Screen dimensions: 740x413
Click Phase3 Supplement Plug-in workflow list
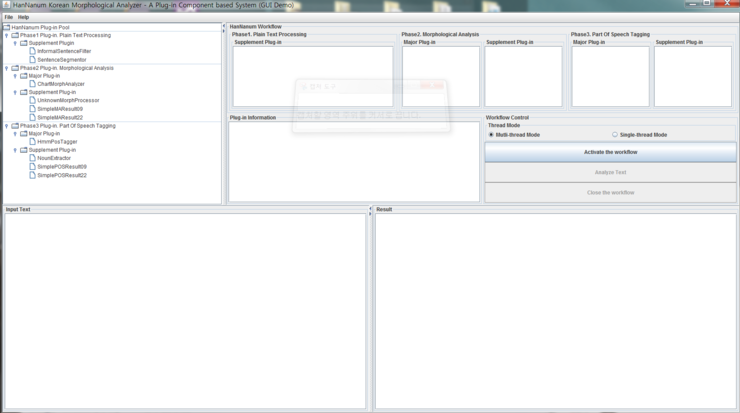pyautogui.click(x=693, y=76)
